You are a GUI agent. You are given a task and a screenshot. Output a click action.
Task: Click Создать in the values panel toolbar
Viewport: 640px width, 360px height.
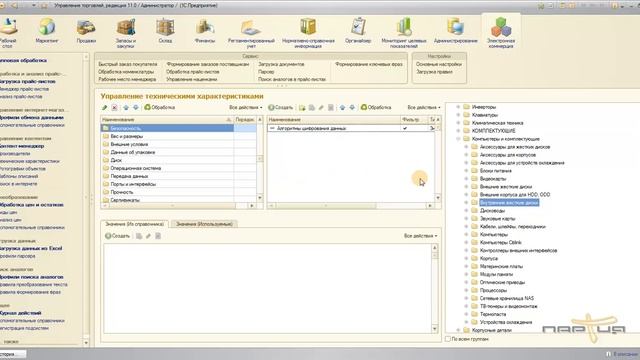[x=117, y=236]
